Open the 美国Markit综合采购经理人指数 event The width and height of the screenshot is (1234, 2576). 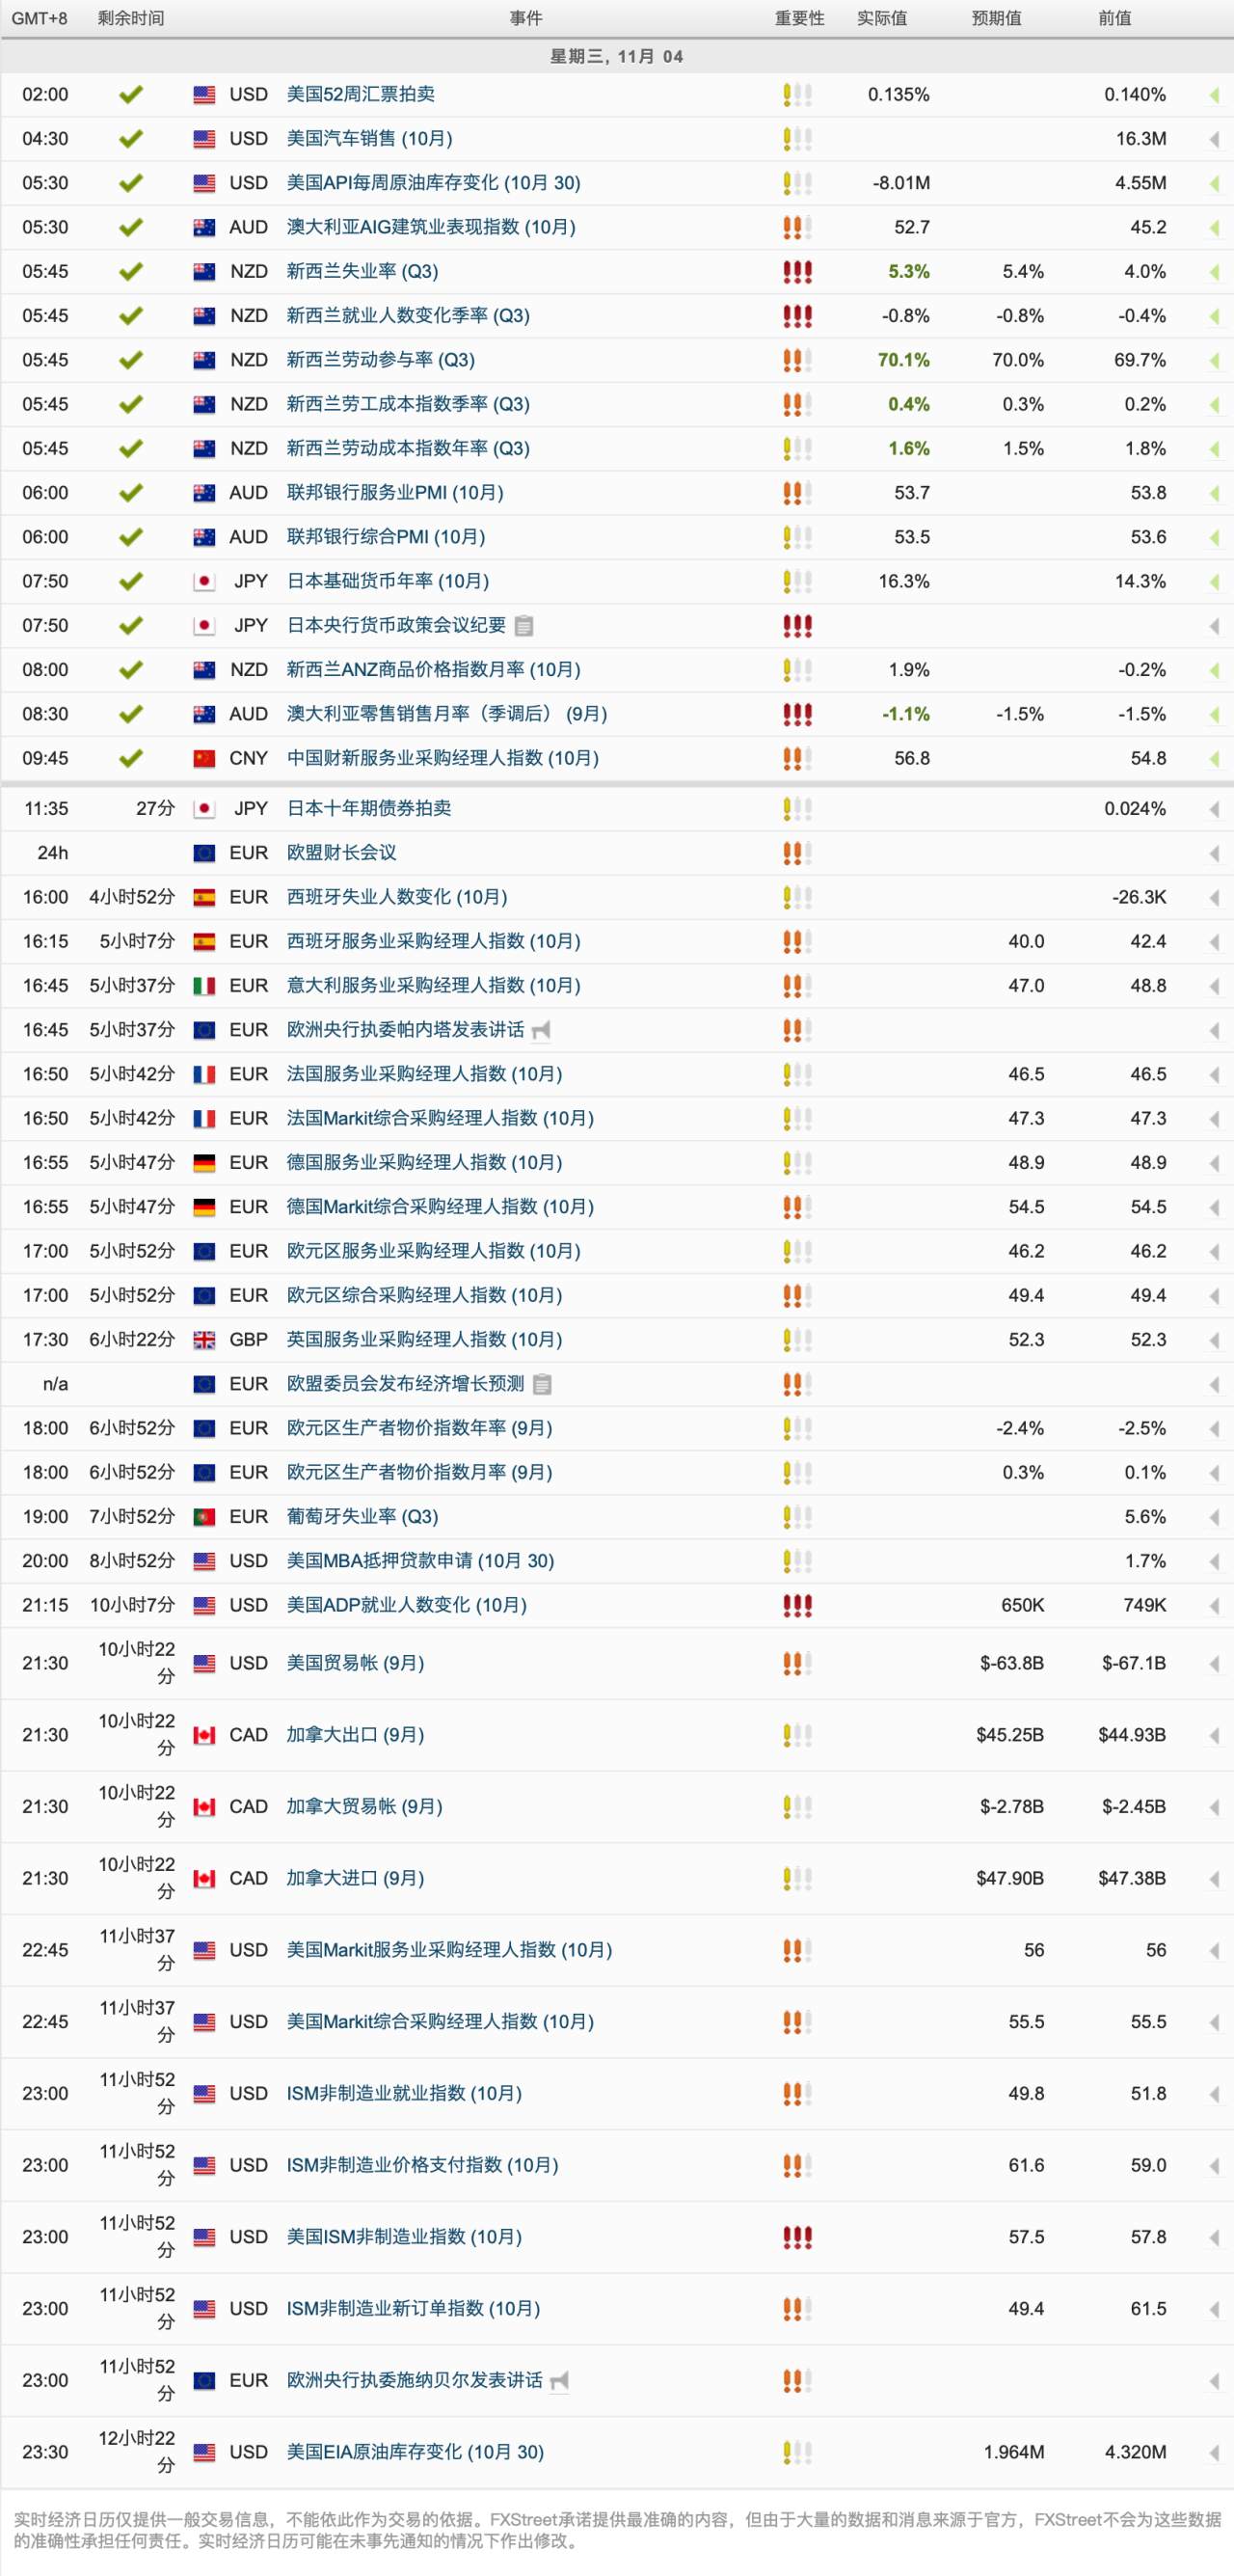point(440,2022)
